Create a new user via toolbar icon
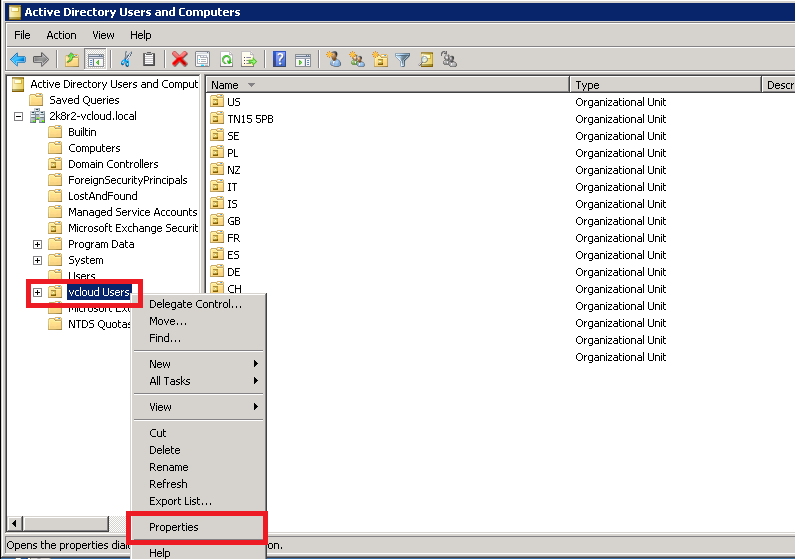 333,60
